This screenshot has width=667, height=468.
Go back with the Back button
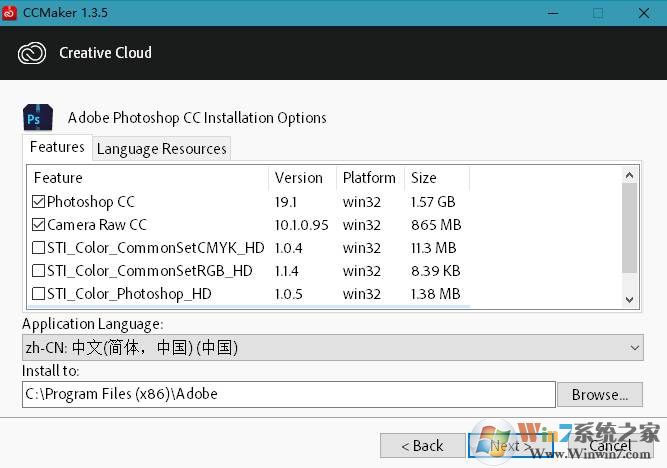point(421,445)
